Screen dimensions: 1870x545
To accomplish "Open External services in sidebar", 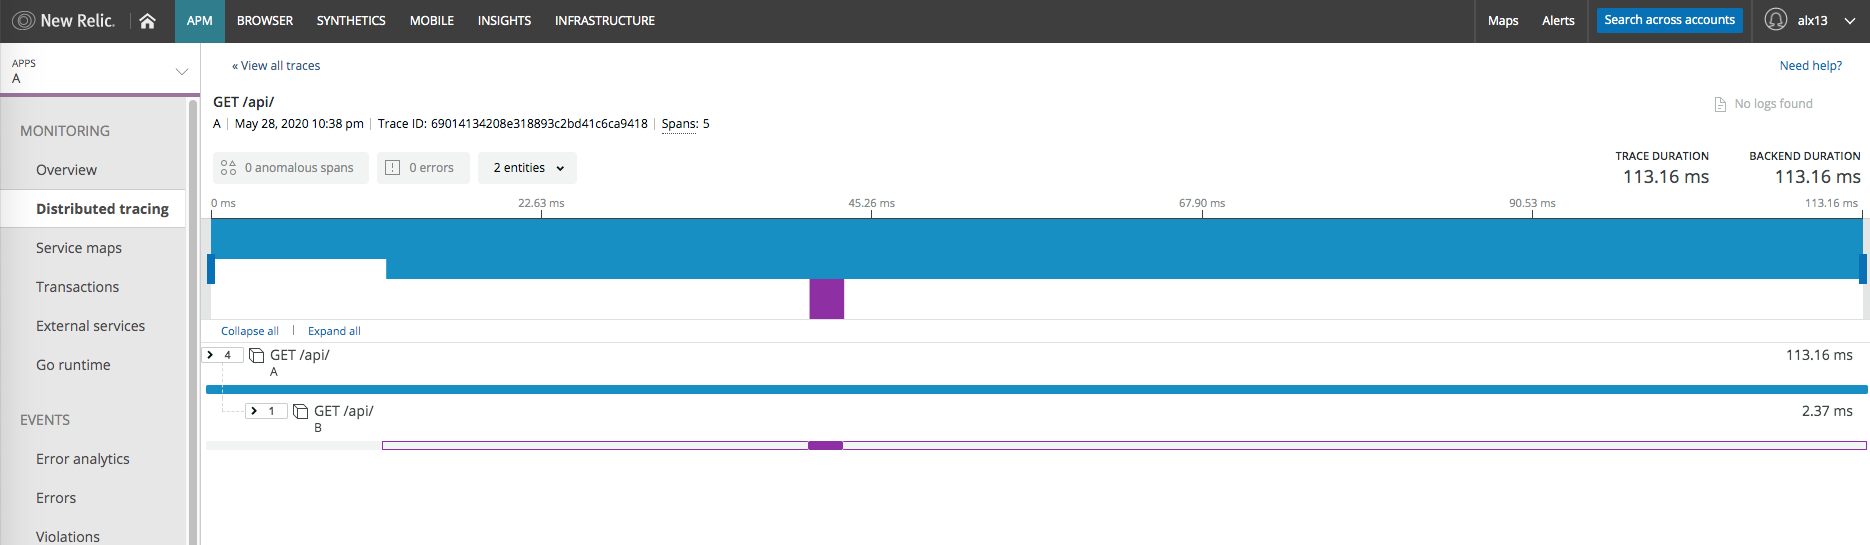I will [x=93, y=326].
